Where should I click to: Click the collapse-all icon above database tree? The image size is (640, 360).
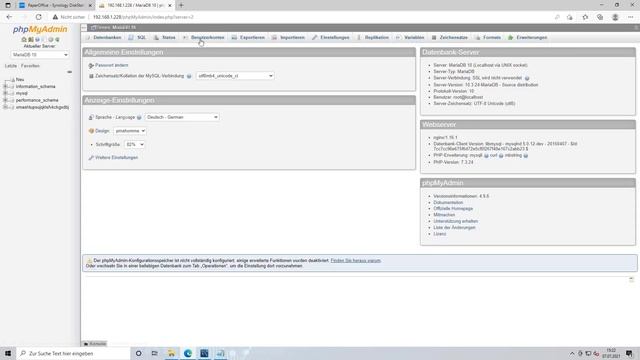[69, 72]
